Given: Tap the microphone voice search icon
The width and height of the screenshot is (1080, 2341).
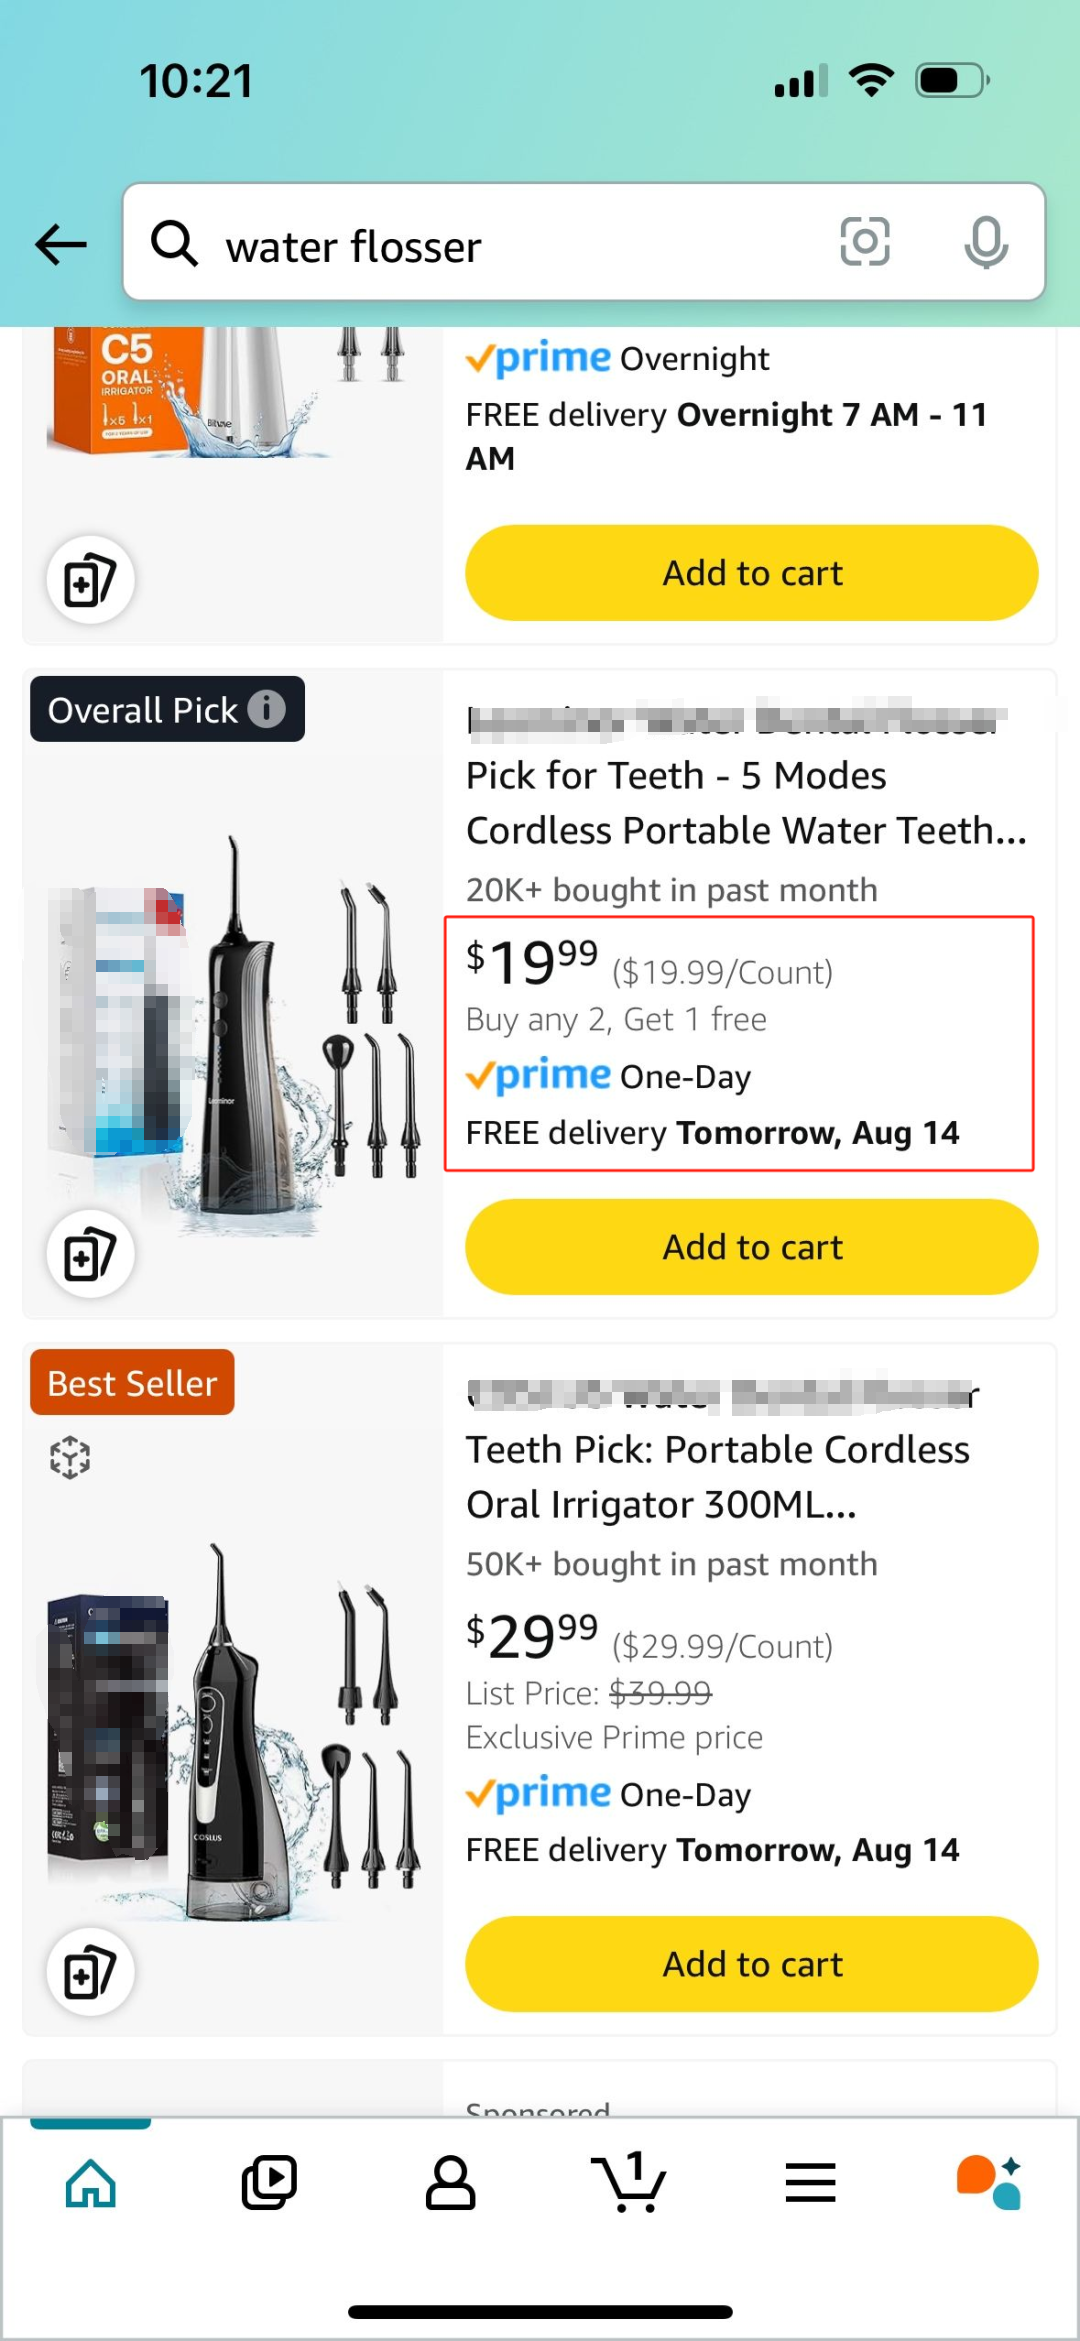Looking at the screenshot, I should click(986, 242).
